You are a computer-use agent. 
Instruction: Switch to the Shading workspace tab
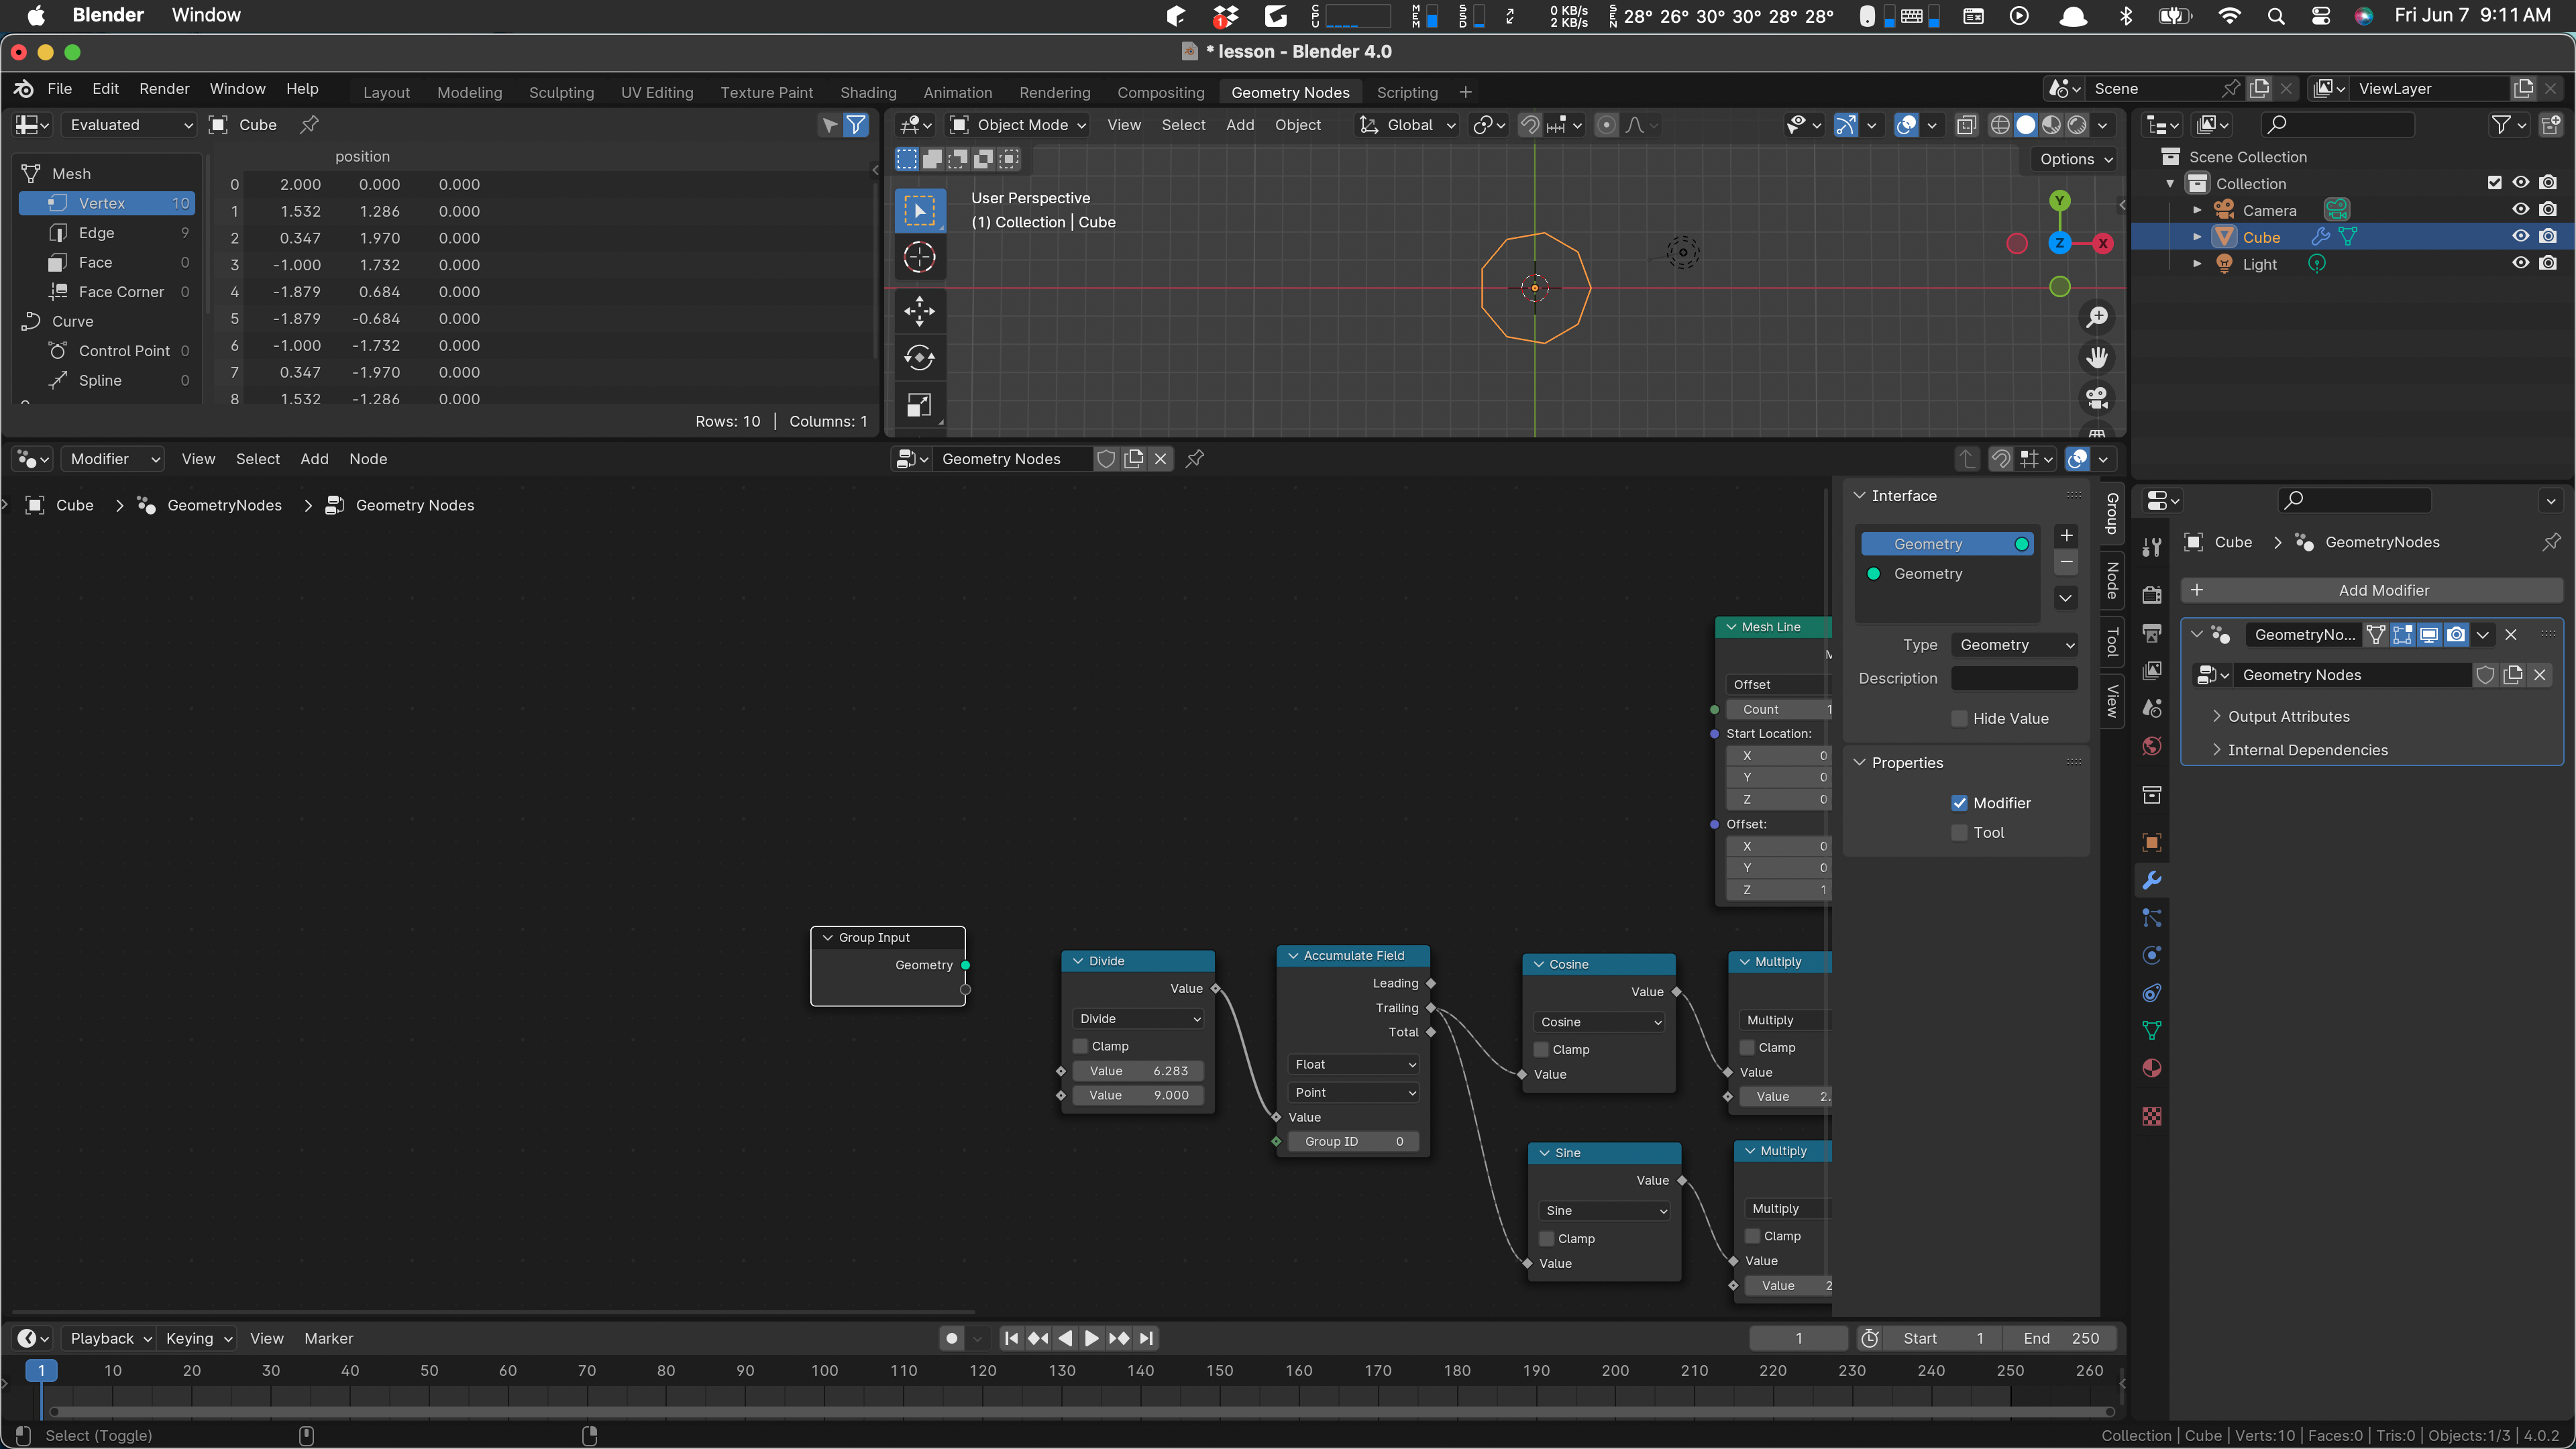point(867,92)
